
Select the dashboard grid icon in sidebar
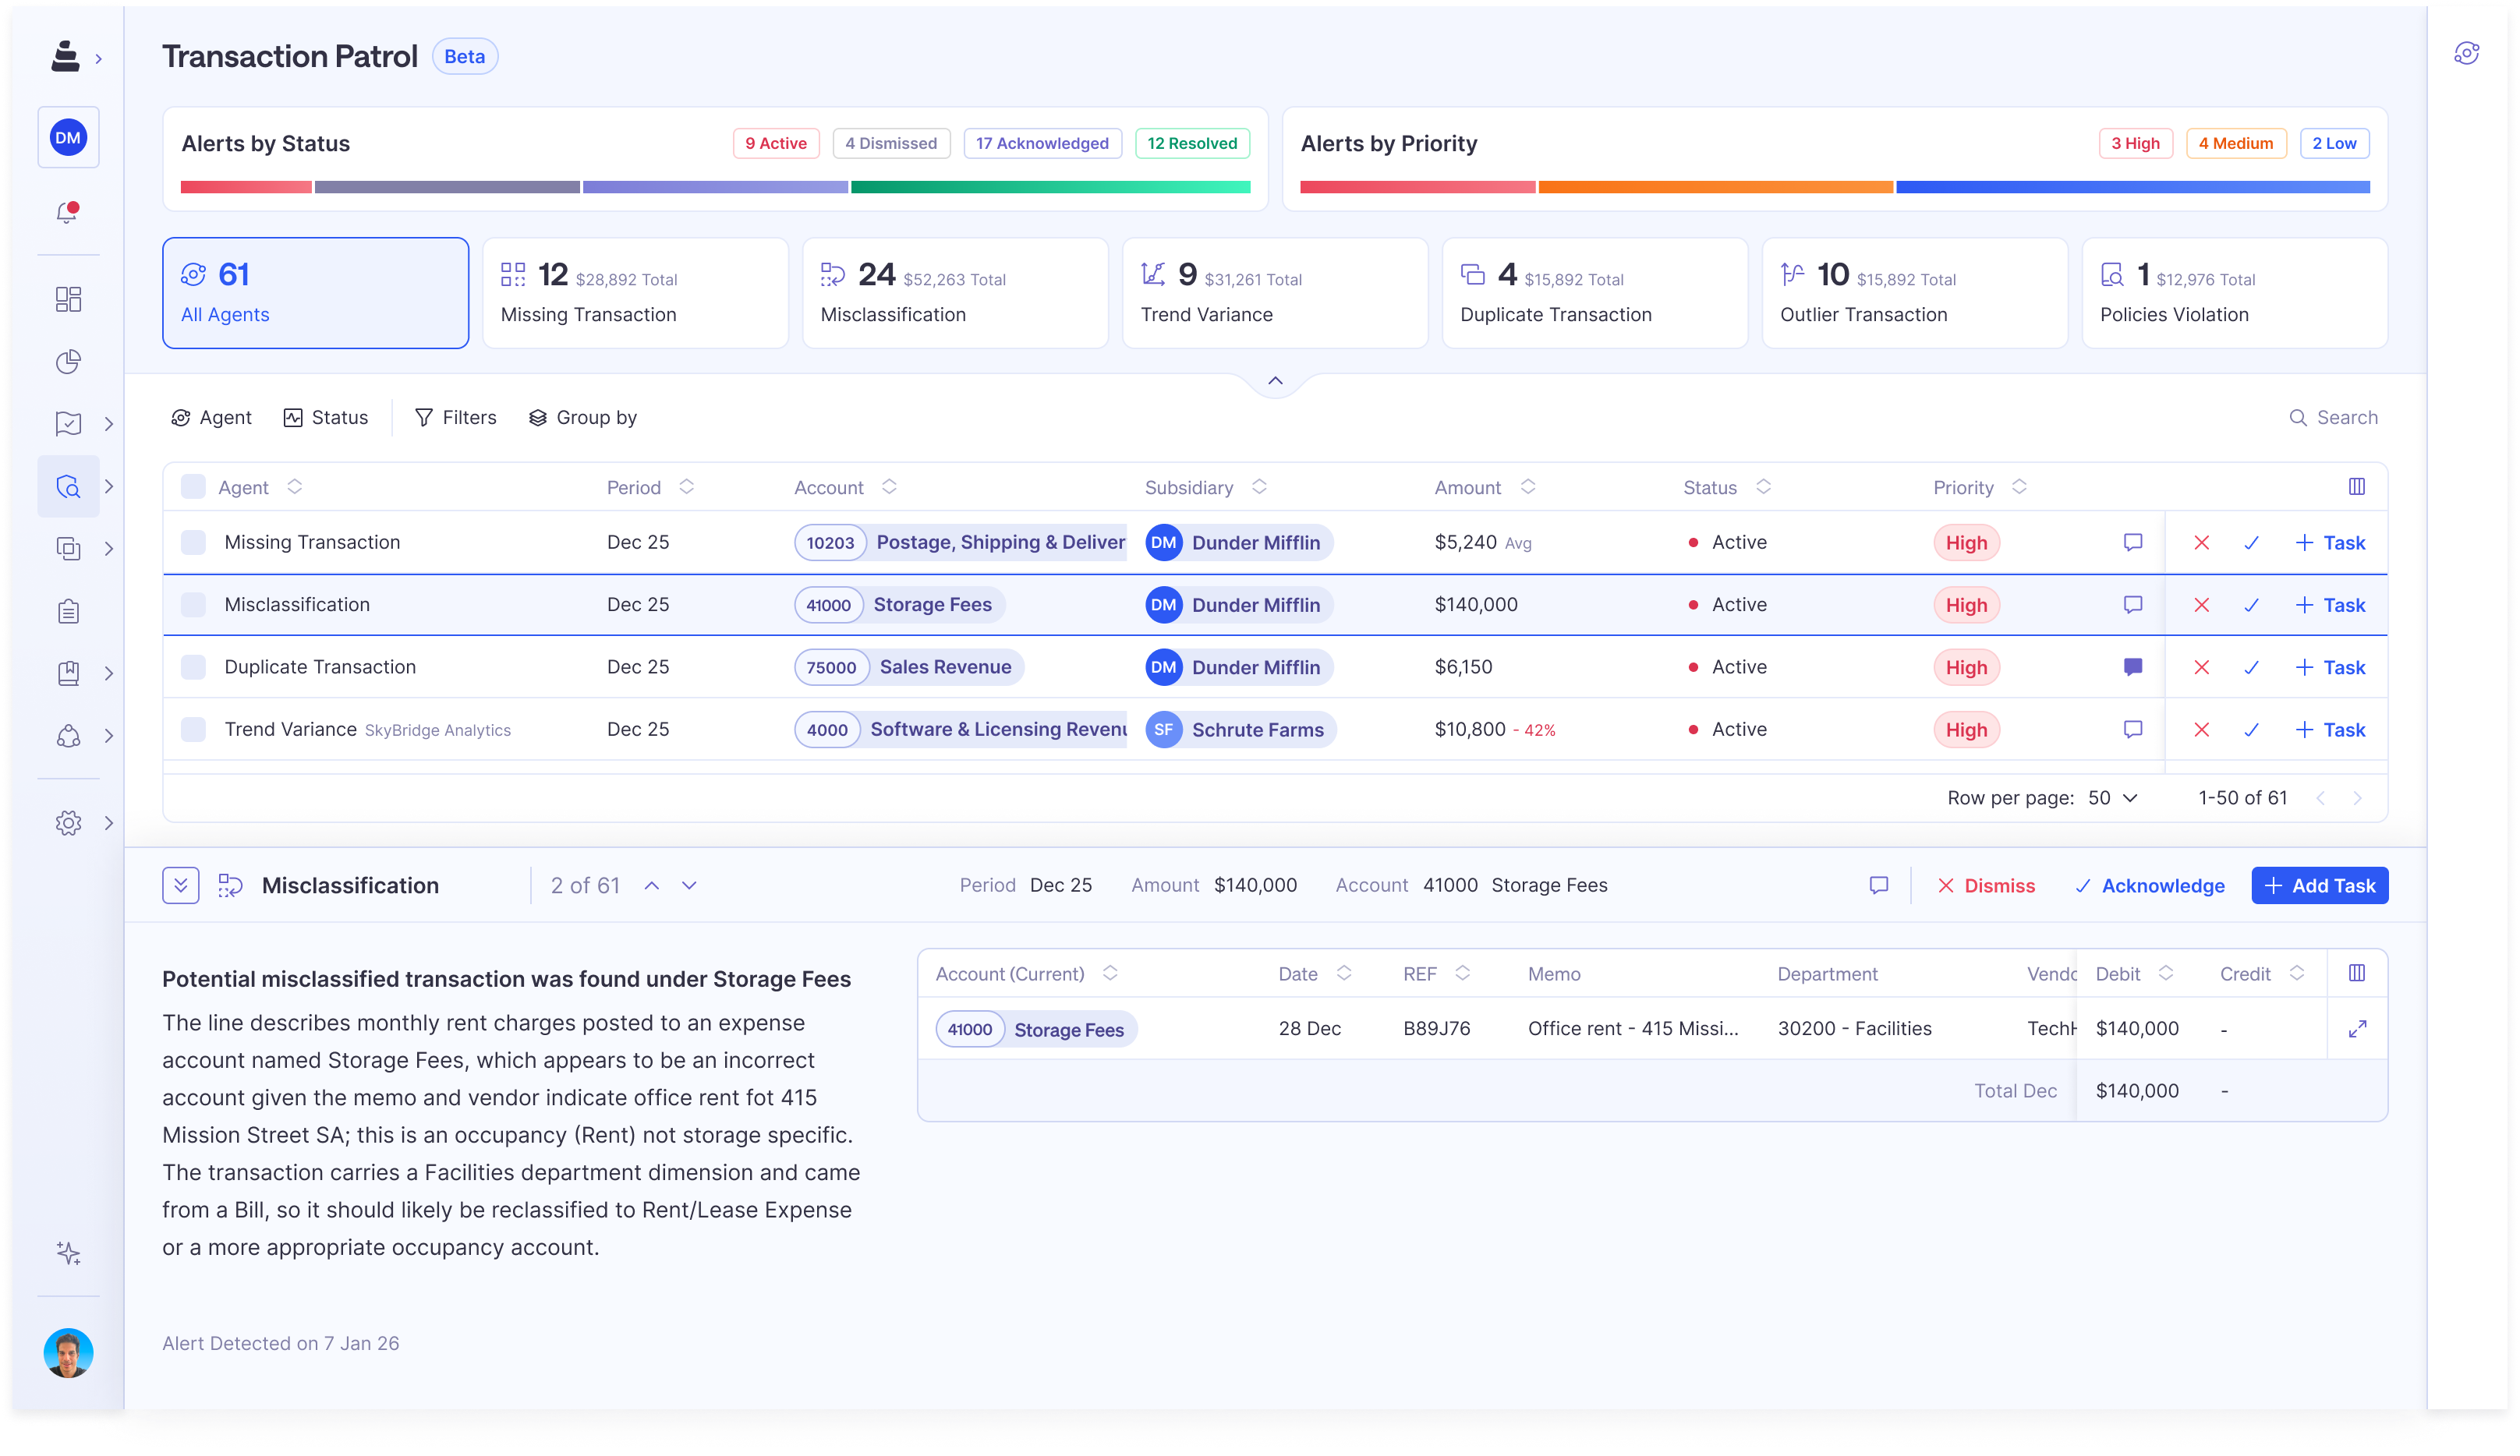[67, 299]
